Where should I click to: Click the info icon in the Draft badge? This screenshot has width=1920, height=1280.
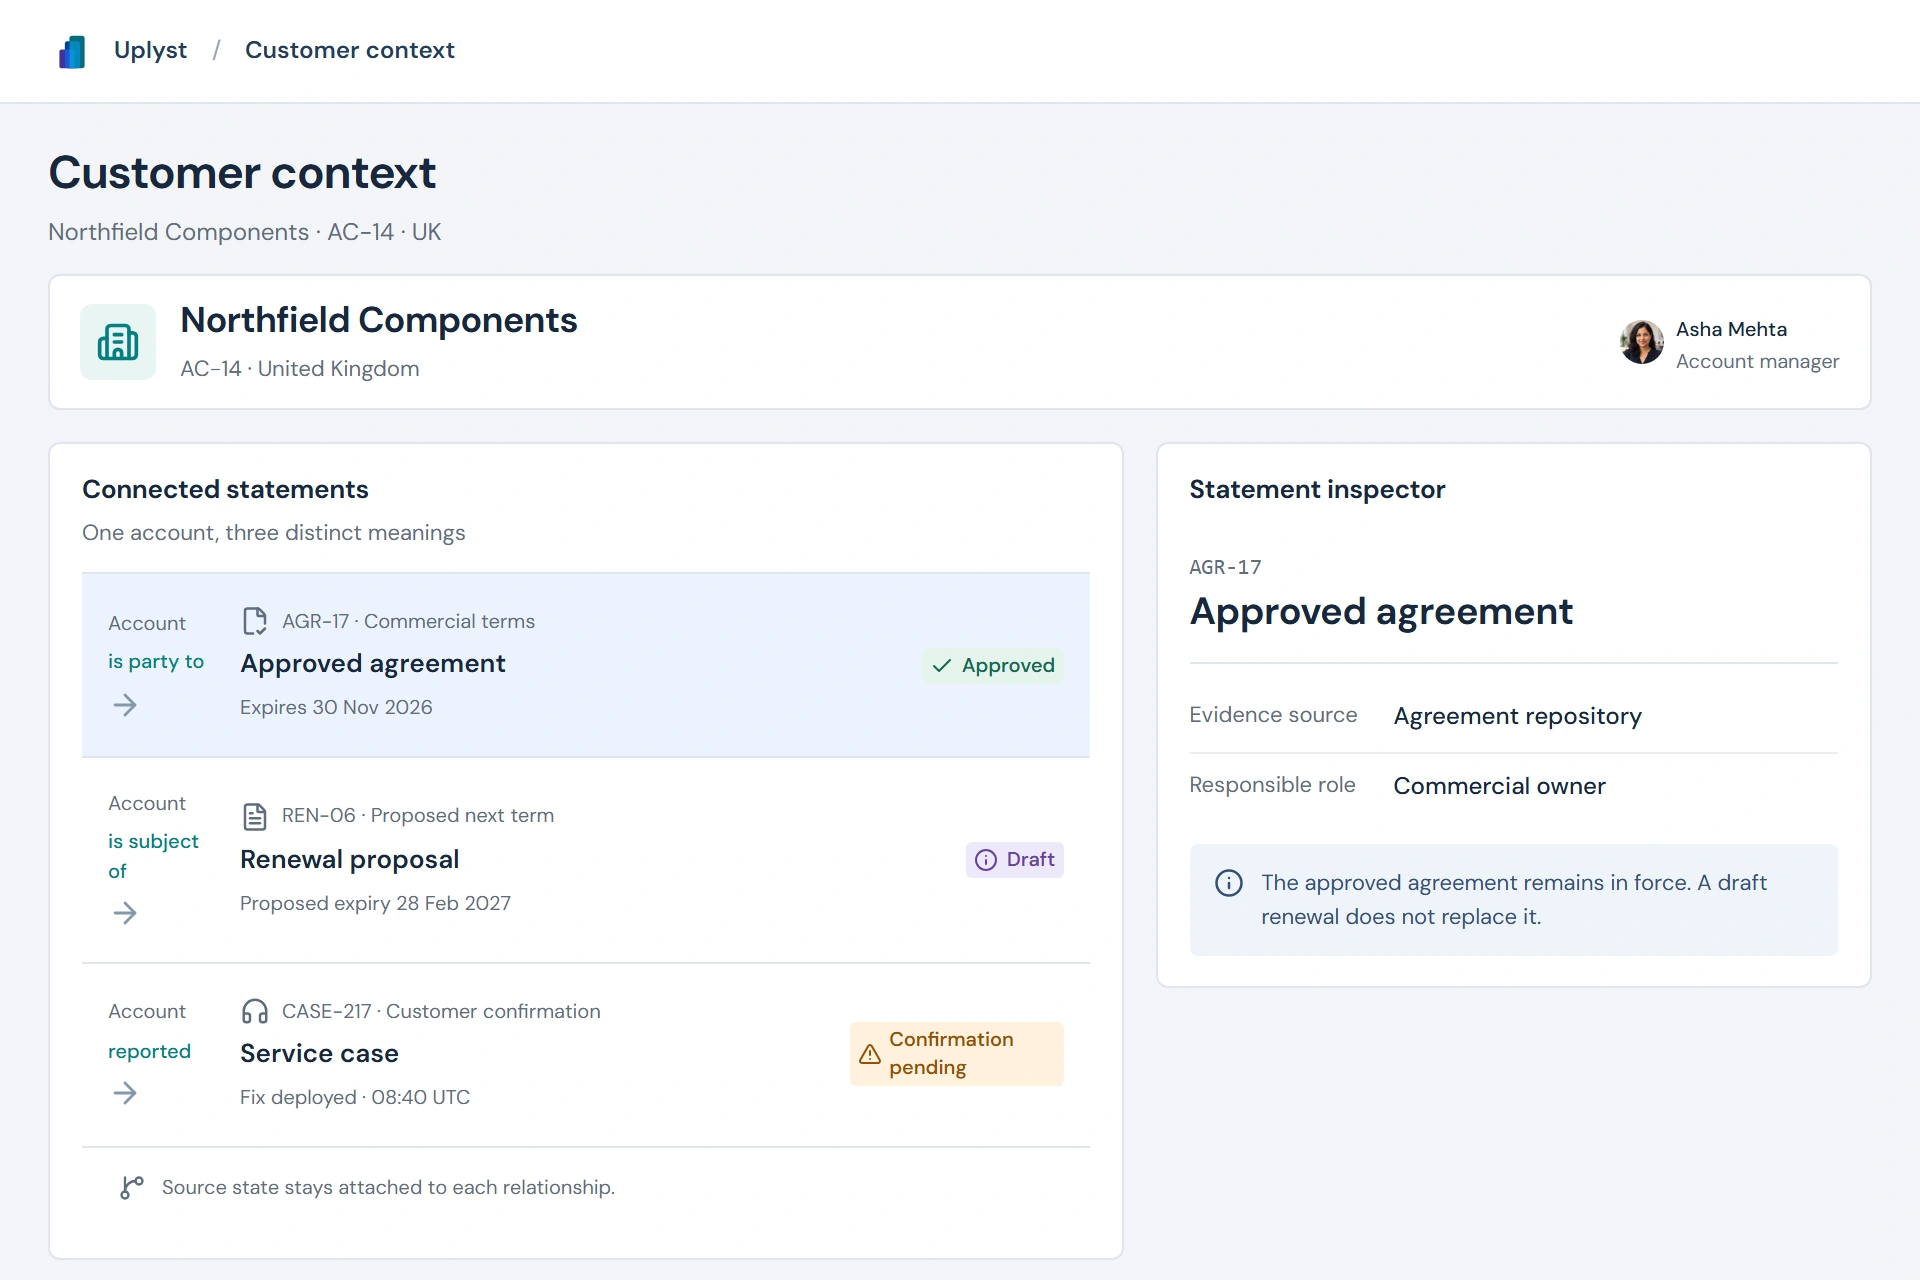[x=986, y=860]
